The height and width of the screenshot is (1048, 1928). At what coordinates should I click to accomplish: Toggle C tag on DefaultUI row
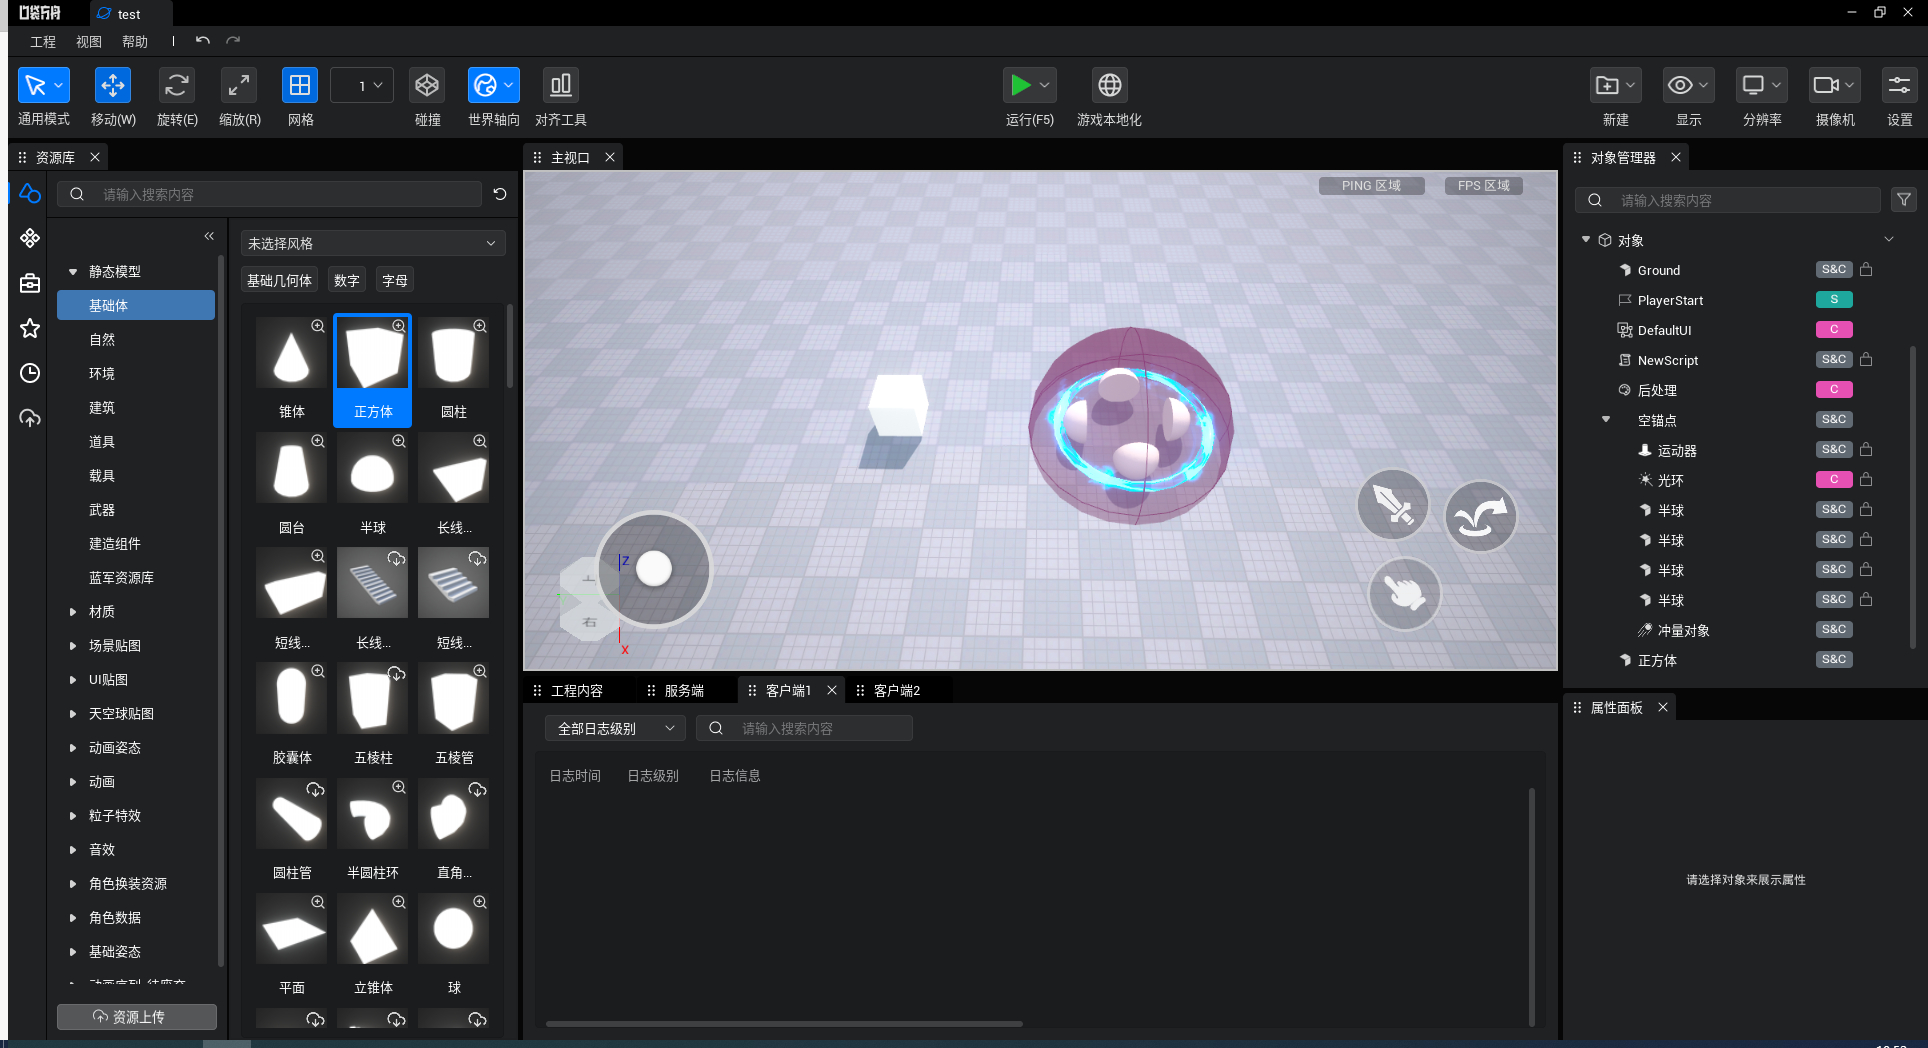point(1834,330)
